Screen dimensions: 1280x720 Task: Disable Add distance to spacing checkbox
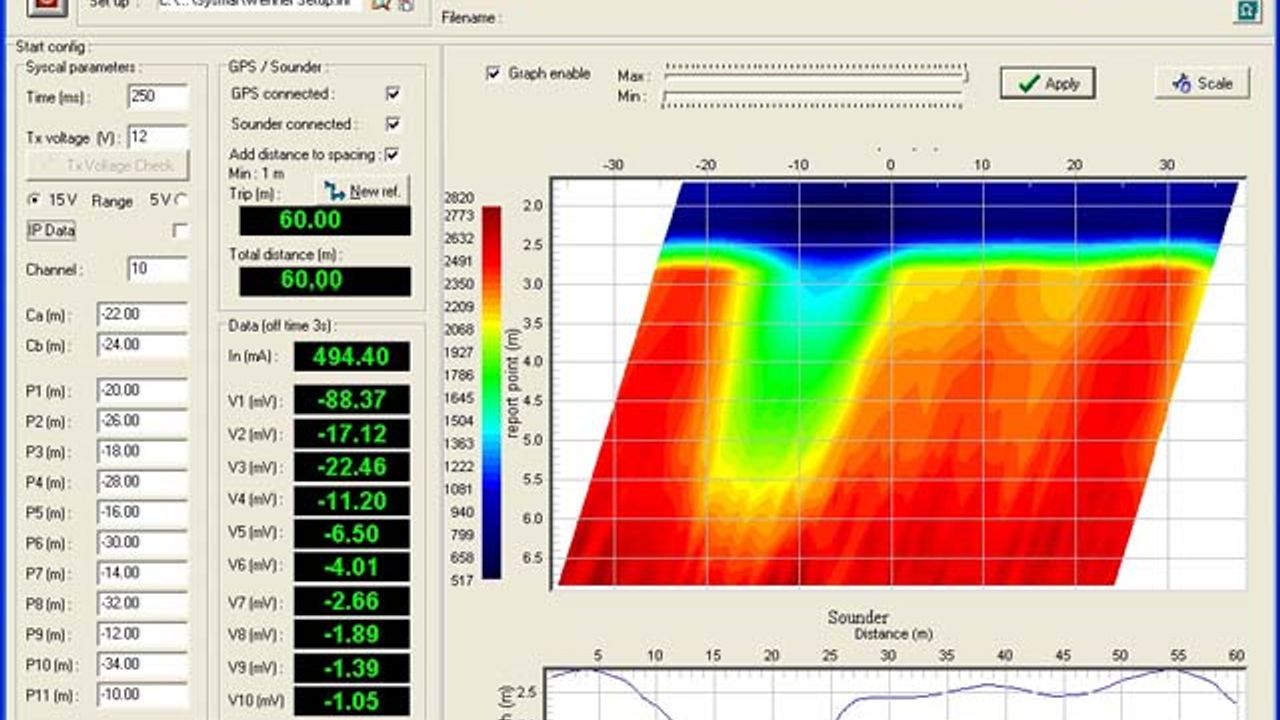pyautogui.click(x=392, y=155)
